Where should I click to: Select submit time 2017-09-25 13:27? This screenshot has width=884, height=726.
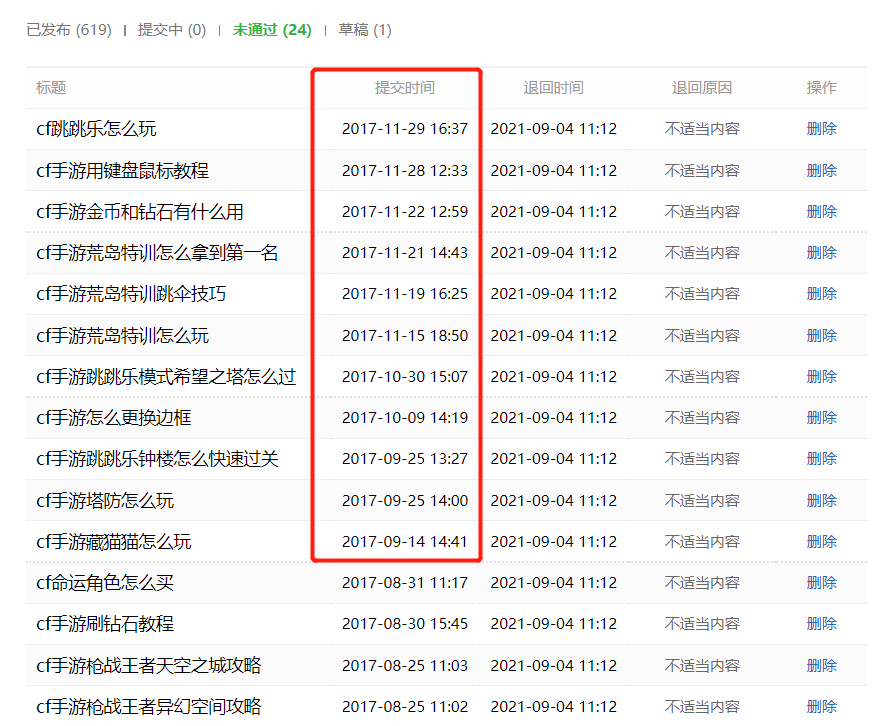tap(405, 459)
